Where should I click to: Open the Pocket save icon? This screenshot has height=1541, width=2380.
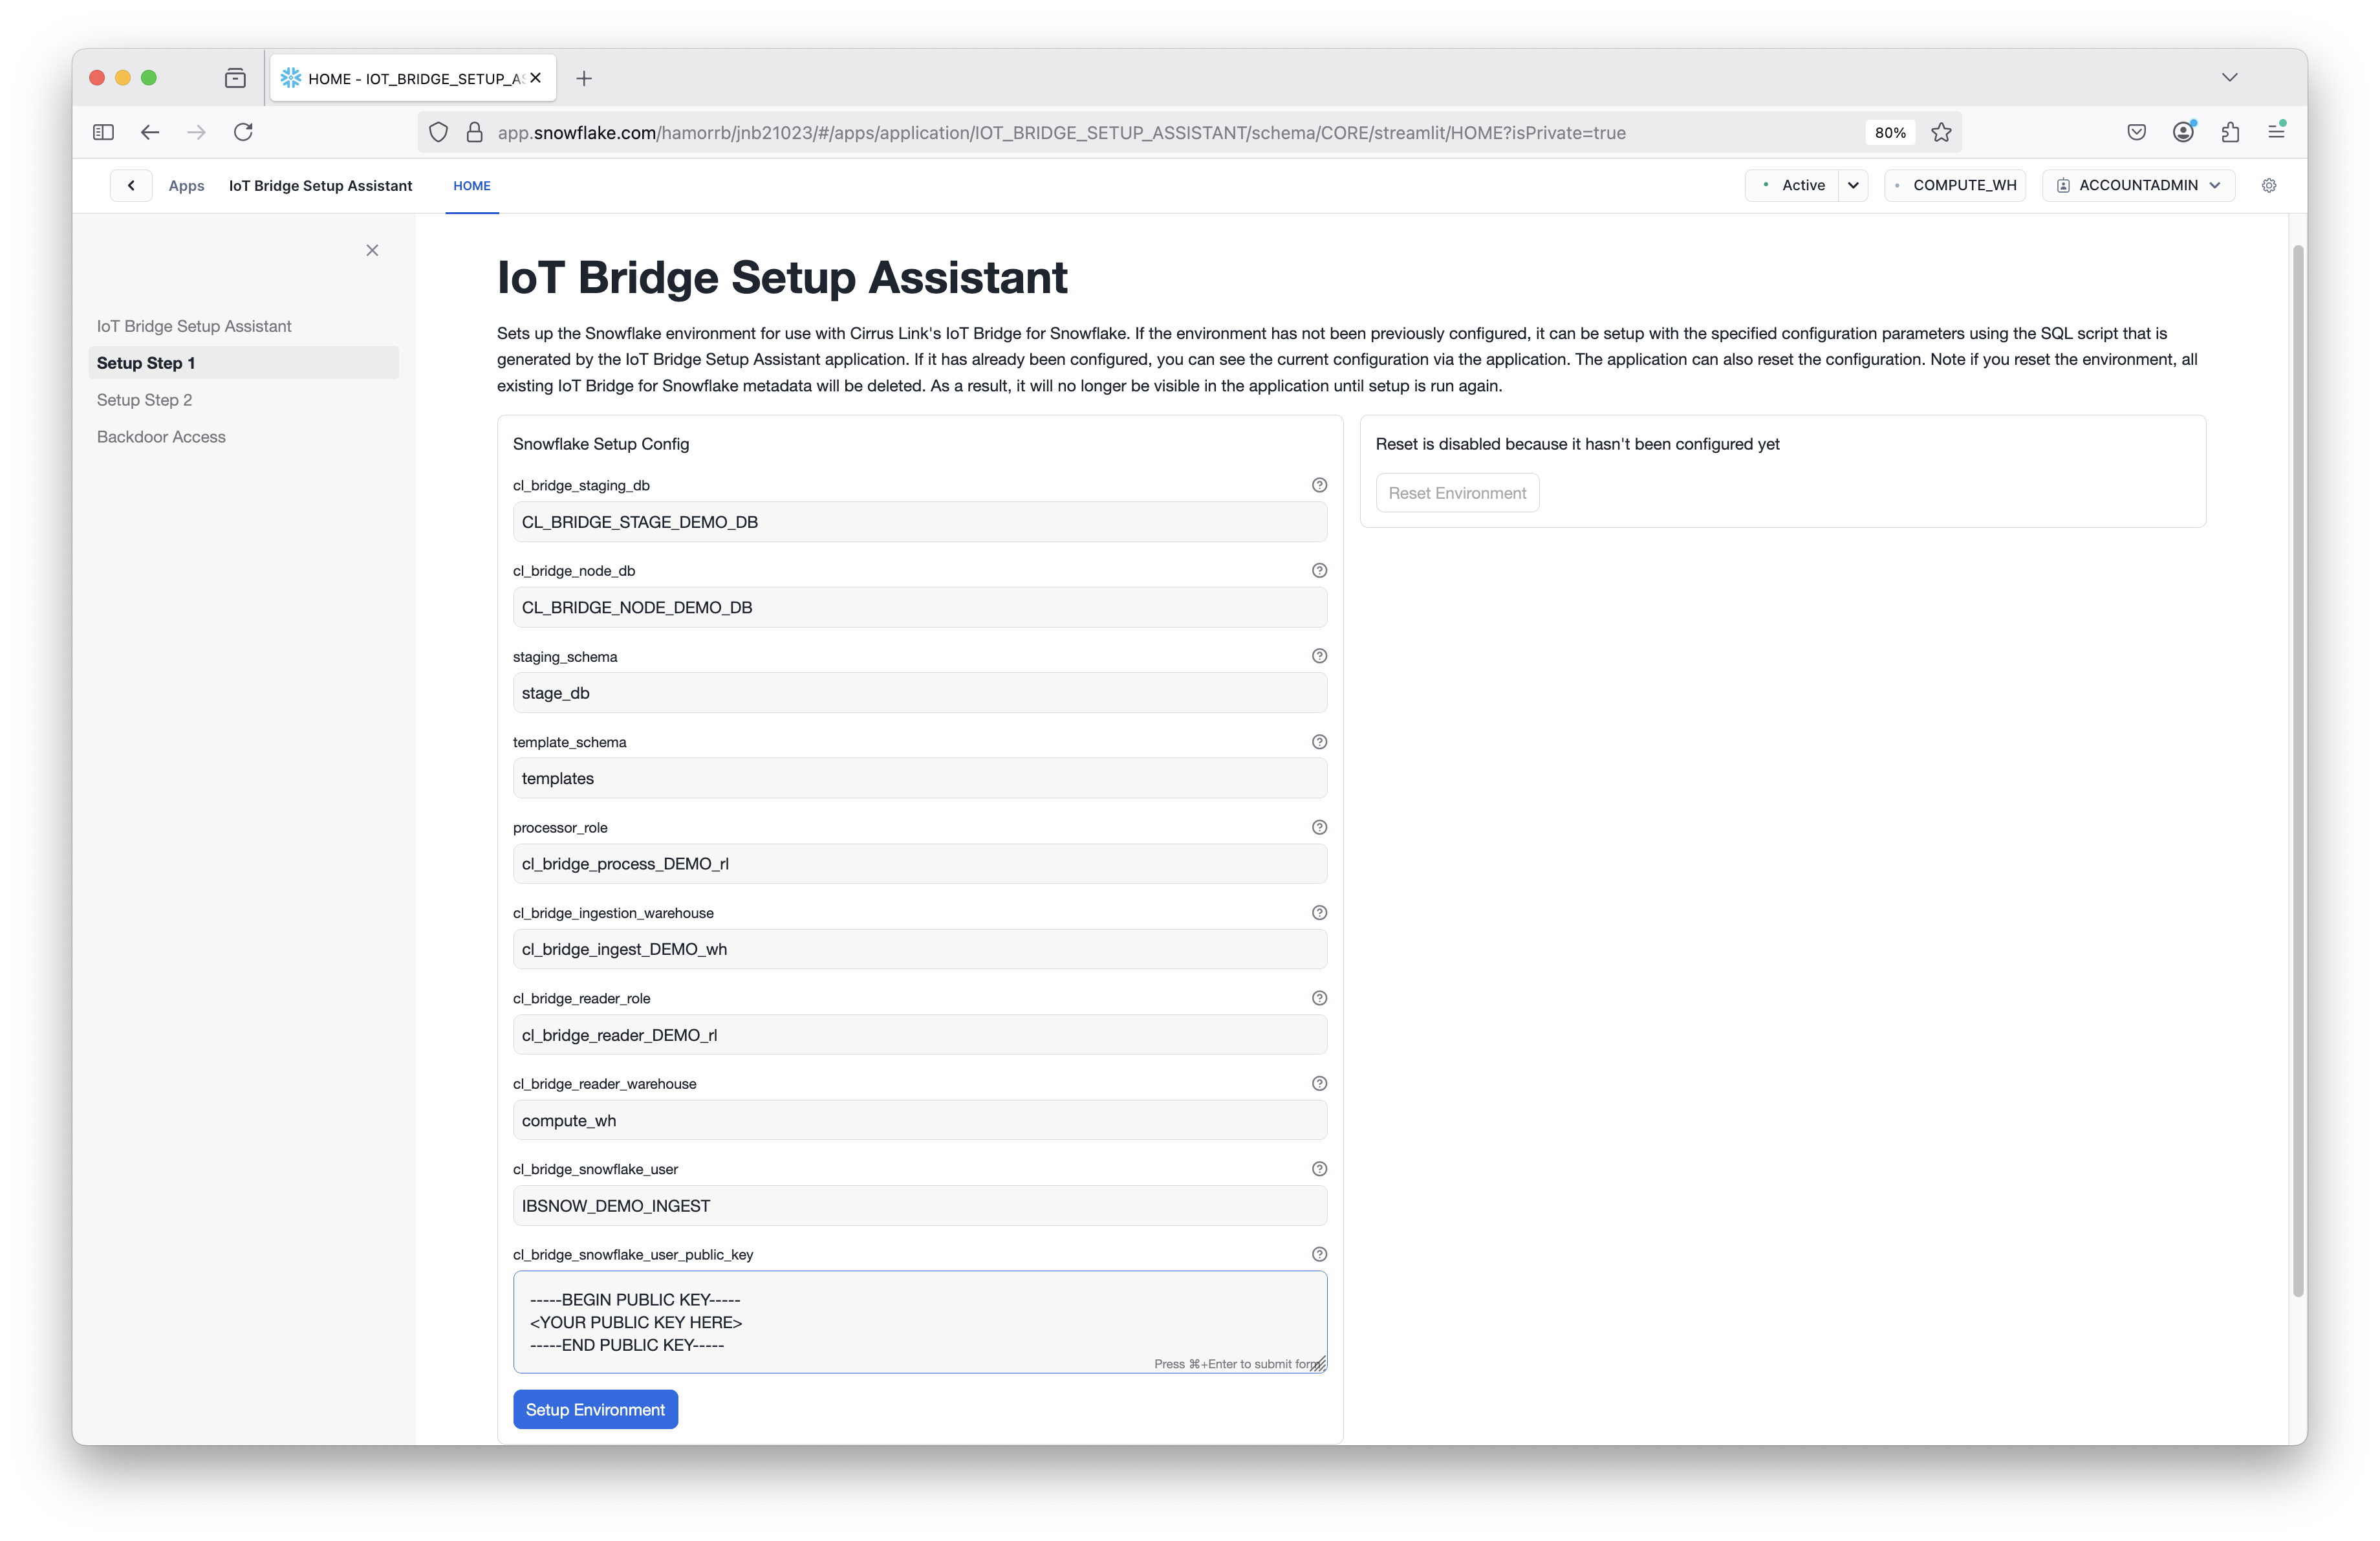[x=2137, y=132]
